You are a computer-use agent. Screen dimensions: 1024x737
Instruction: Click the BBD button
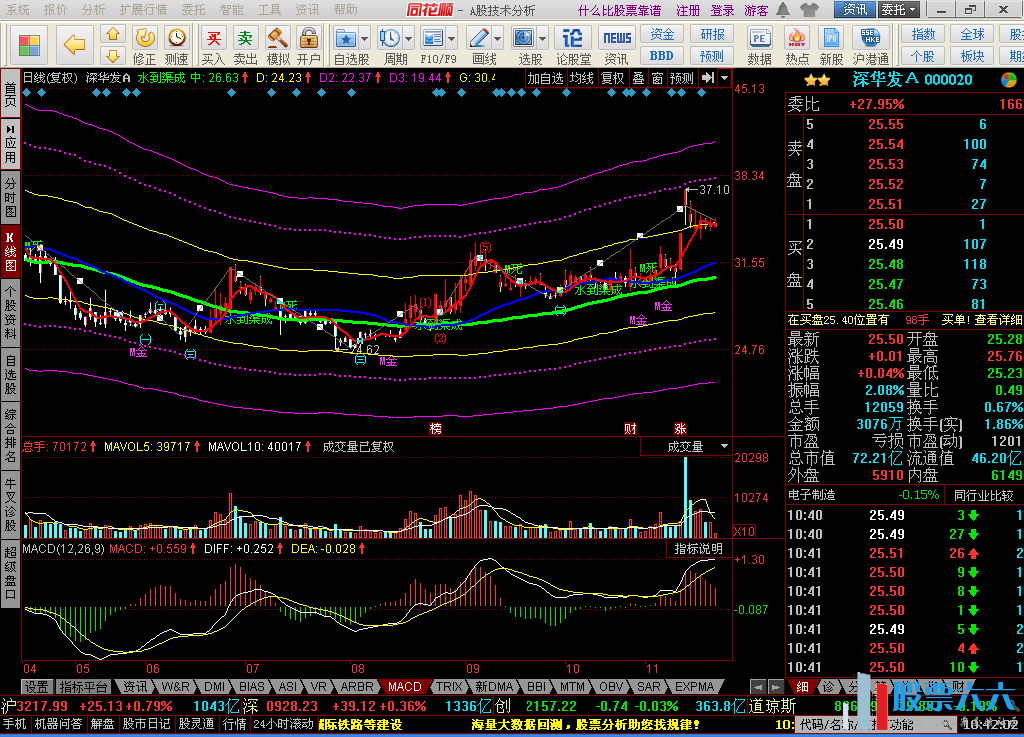(662, 56)
